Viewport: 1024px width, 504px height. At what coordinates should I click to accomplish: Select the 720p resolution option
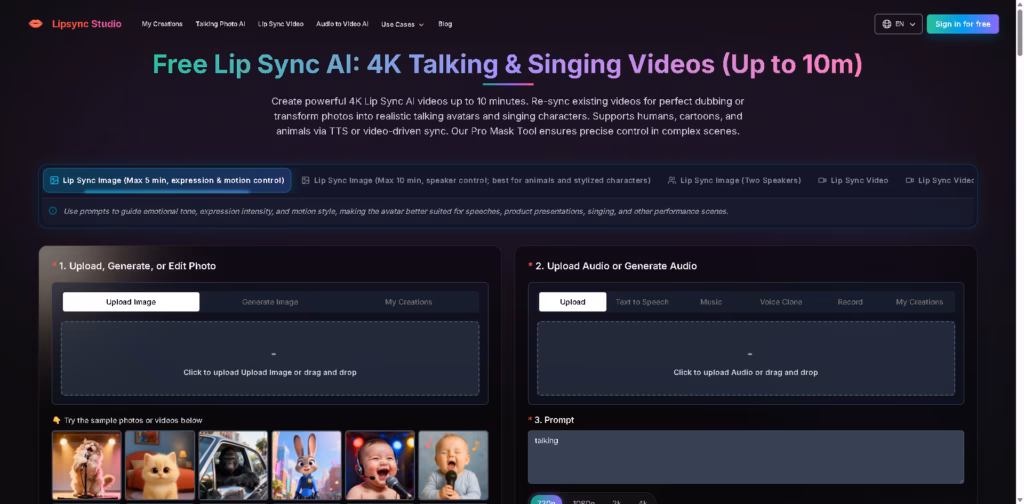pyautogui.click(x=546, y=501)
